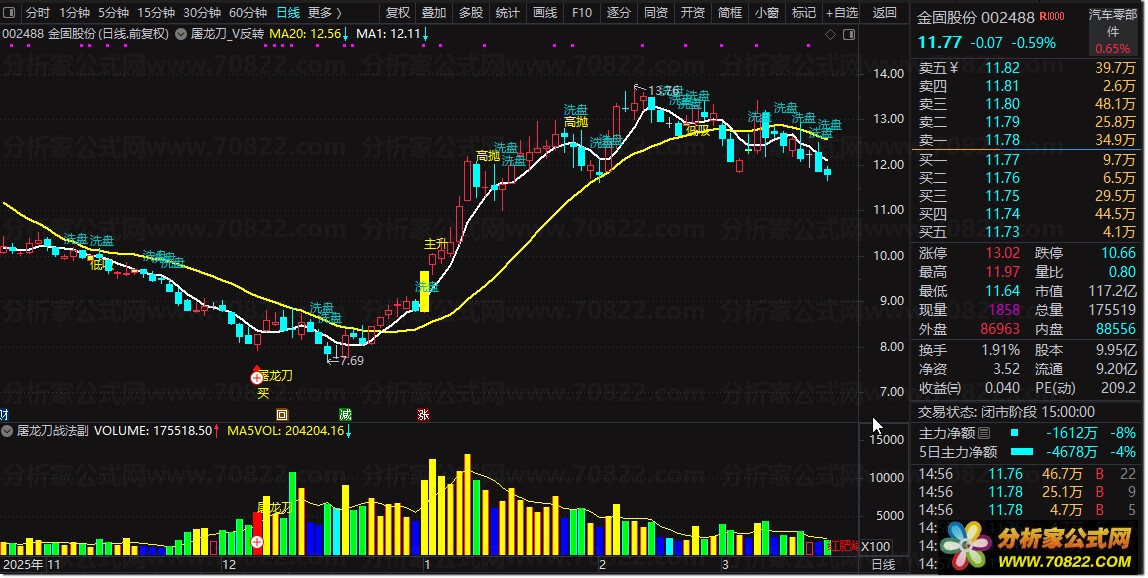Viewport: 1148px width, 578px height.
Task: Click the 屠龙刀_V反转 indicator name
Action: click(x=227, y=34)
